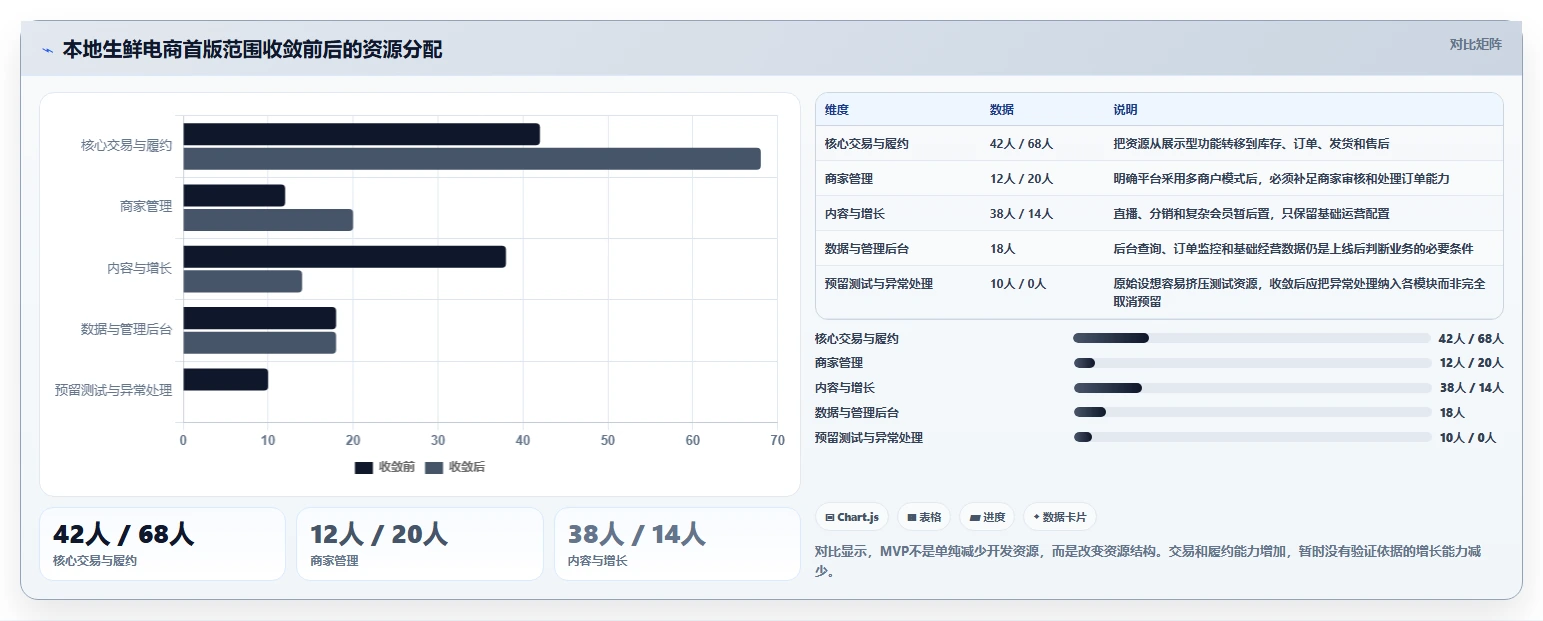Click the 维度 table column header

point(837,110)
